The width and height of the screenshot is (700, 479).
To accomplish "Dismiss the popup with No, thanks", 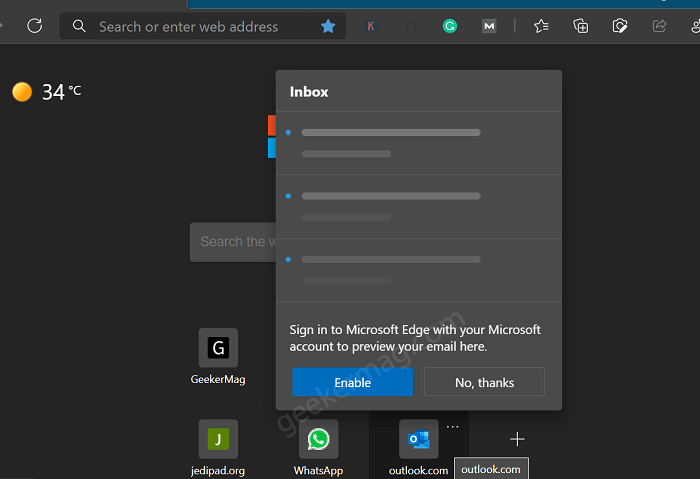I will click(x=484, y=382).
